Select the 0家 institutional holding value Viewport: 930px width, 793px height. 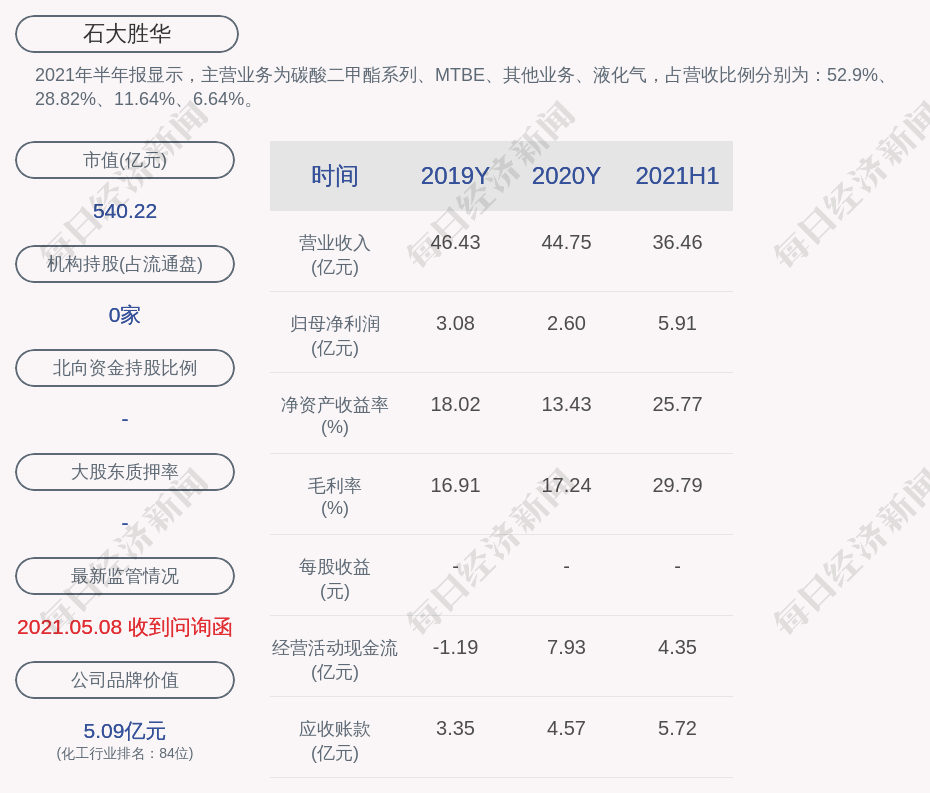[x=125, y=315]
